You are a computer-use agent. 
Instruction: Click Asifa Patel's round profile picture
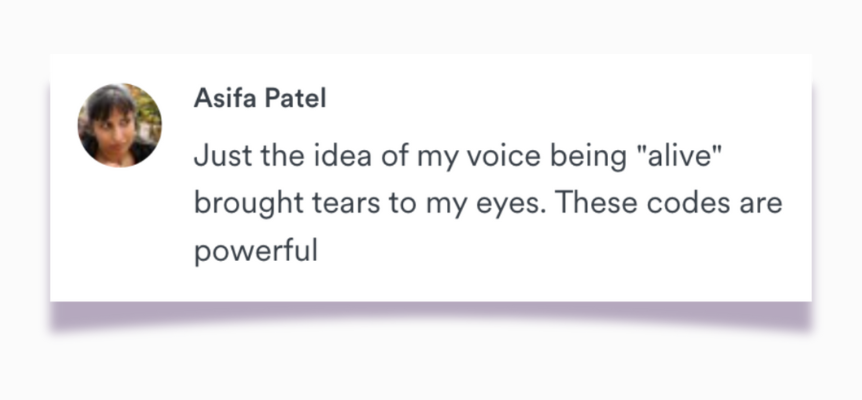click(x=119, y=125)
